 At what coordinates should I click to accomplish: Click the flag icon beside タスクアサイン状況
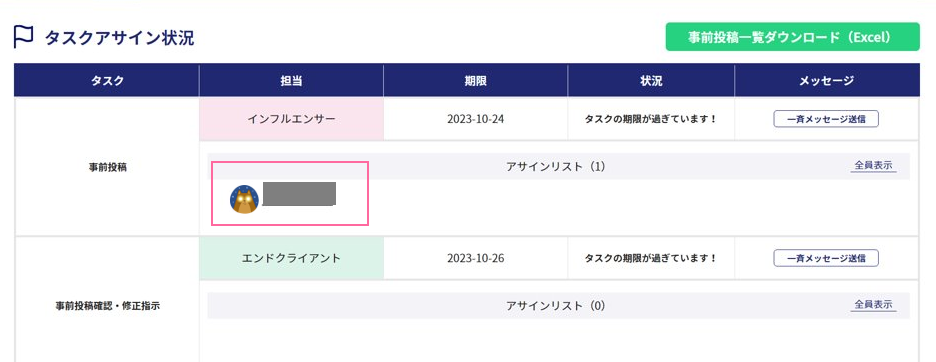tap(23, 38)
